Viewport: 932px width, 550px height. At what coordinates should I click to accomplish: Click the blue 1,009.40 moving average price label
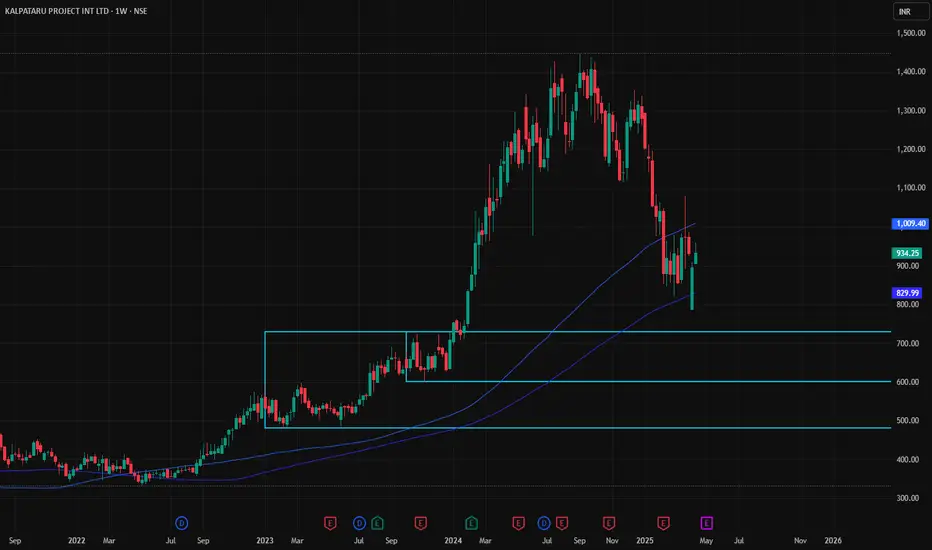(x=910, y=224)
